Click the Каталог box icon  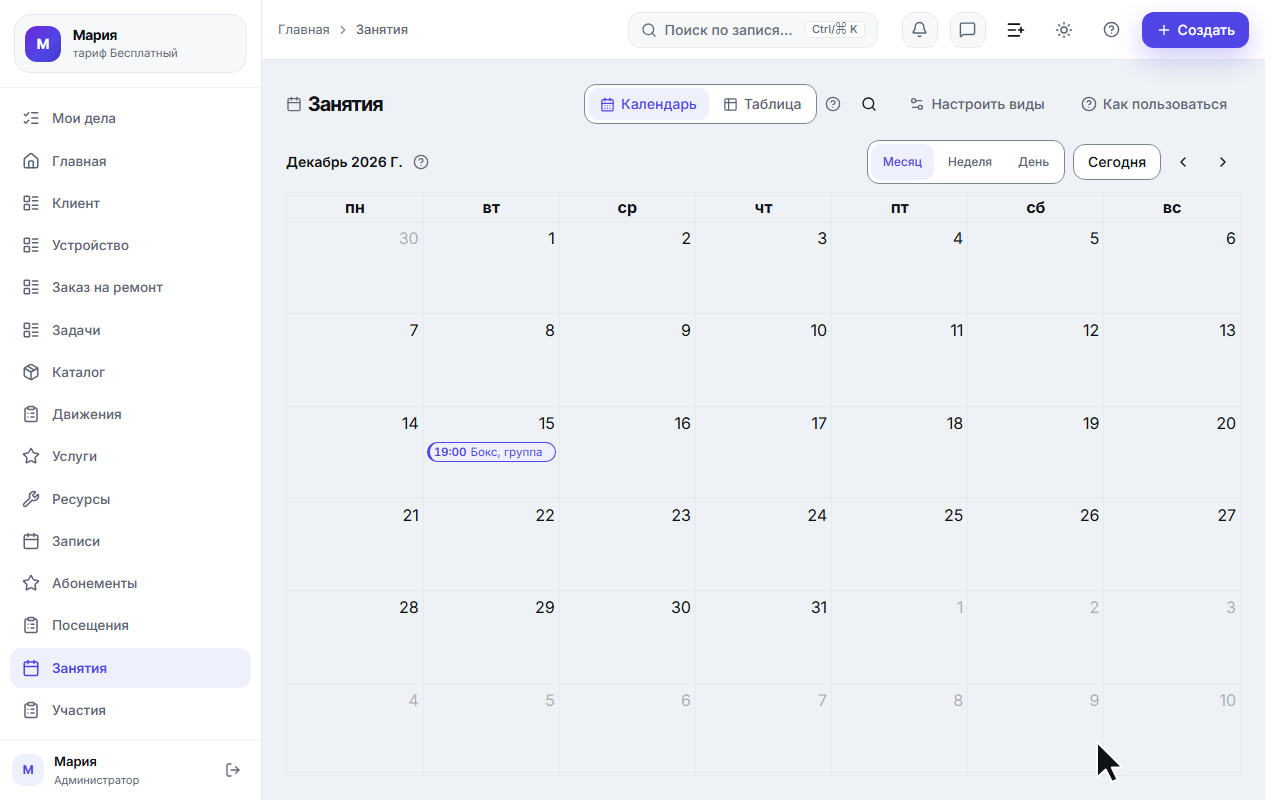(x=31, y=372)
